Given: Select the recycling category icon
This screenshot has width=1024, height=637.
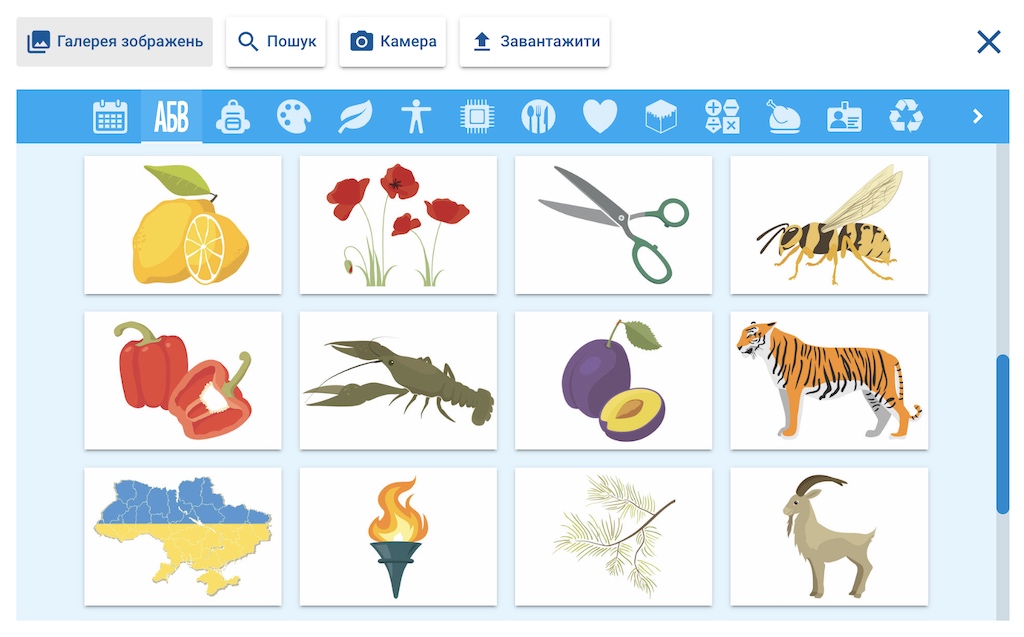Looking at the screenshot, I should point(906,117).
